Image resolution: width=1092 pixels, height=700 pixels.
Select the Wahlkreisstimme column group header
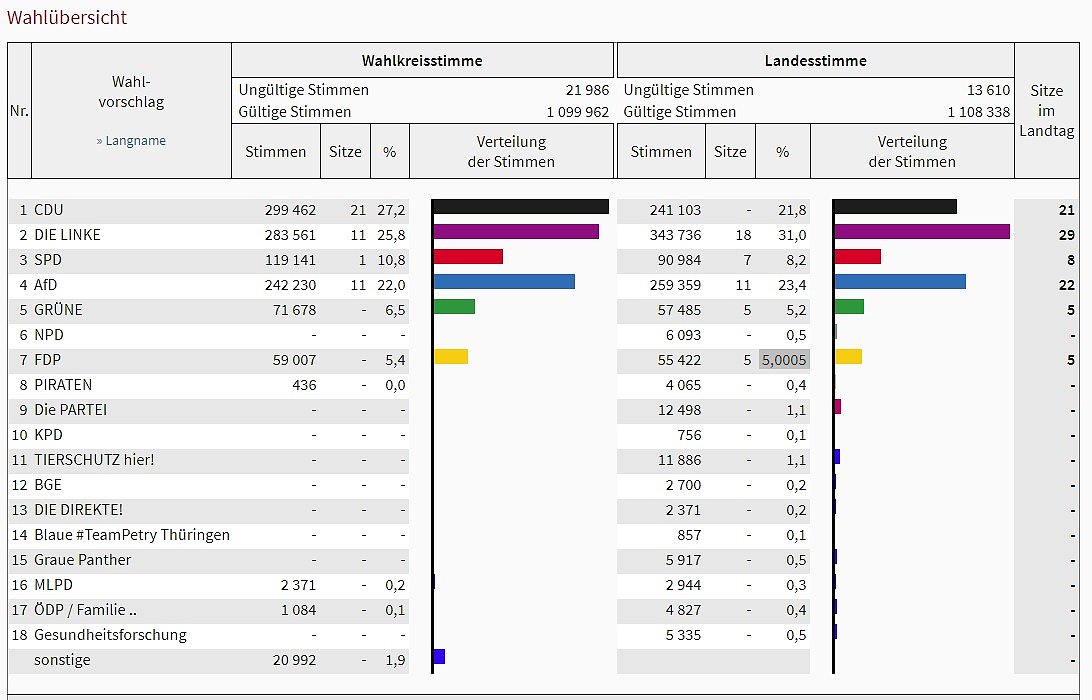(422, 61)
